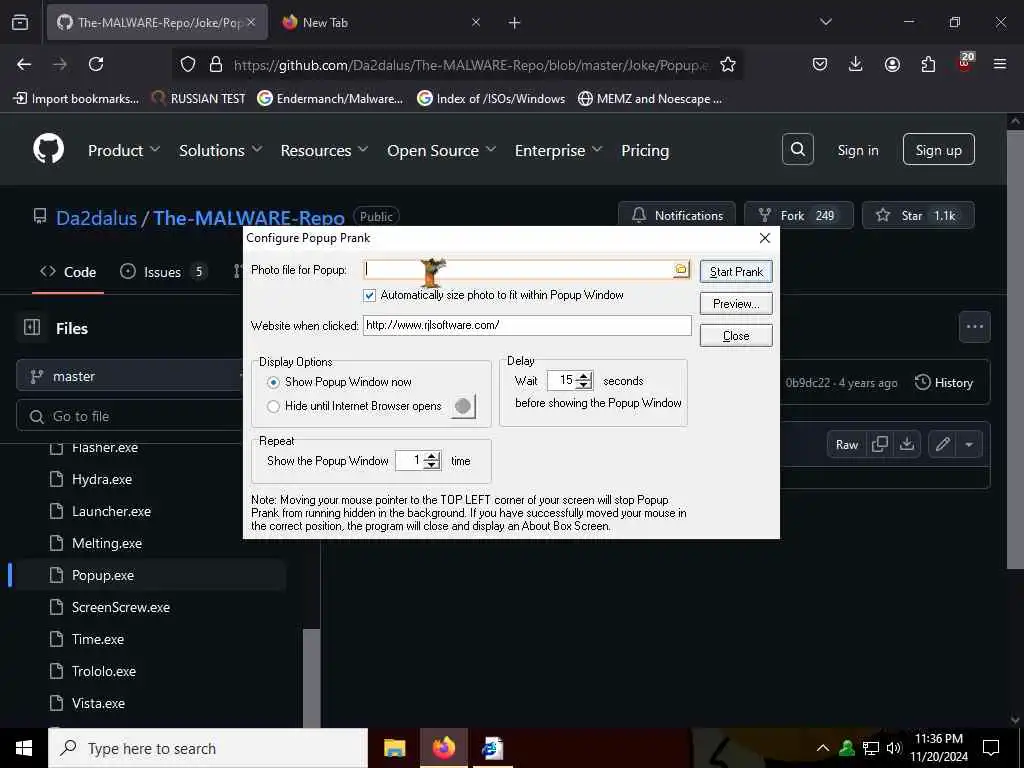Click the uBlock extension icon with badge 20
This screenshot has height=768, width=1024.
[x=965, y=63]
